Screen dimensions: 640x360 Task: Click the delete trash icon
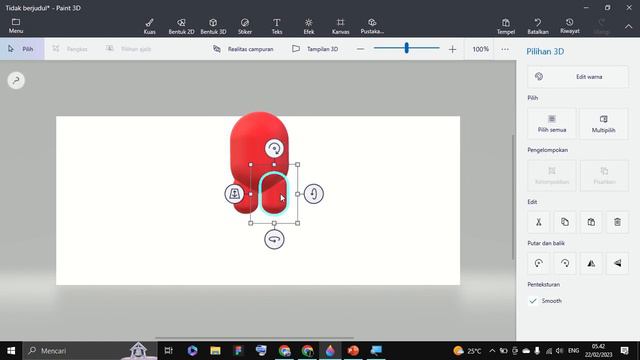tap(617, 222)
